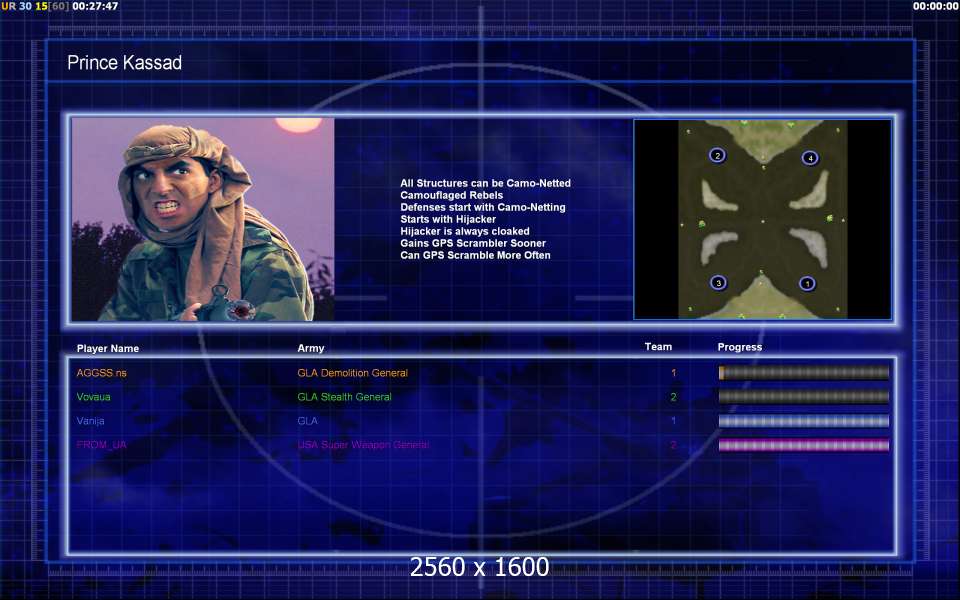The width and height of the screenshot is (960, 600).
Task: Click player name "FROM_UA"
Action: [102, 445]
